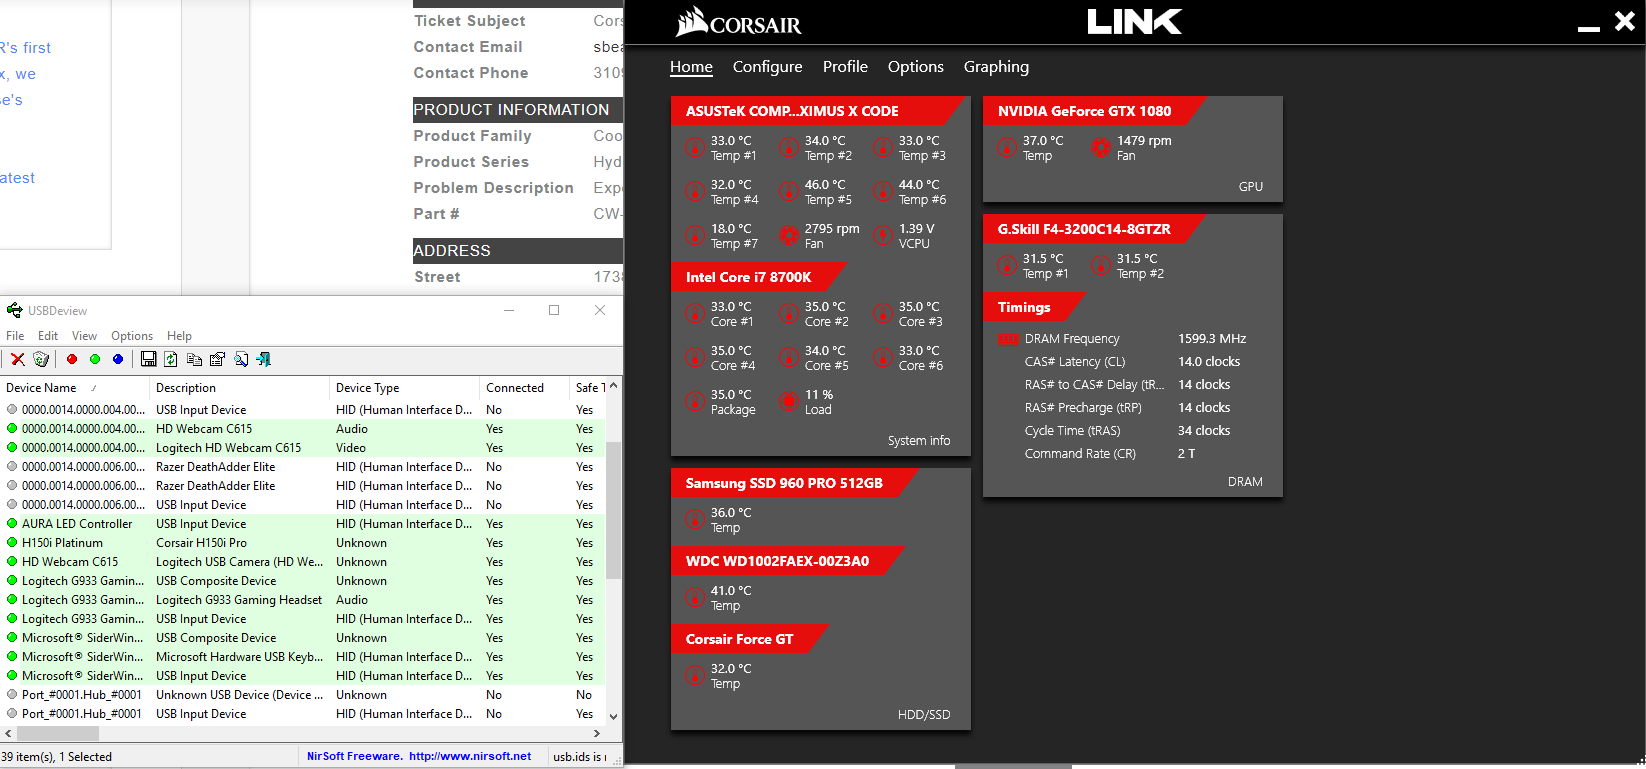Select the Unknown USB Device row

pos(303,695)
